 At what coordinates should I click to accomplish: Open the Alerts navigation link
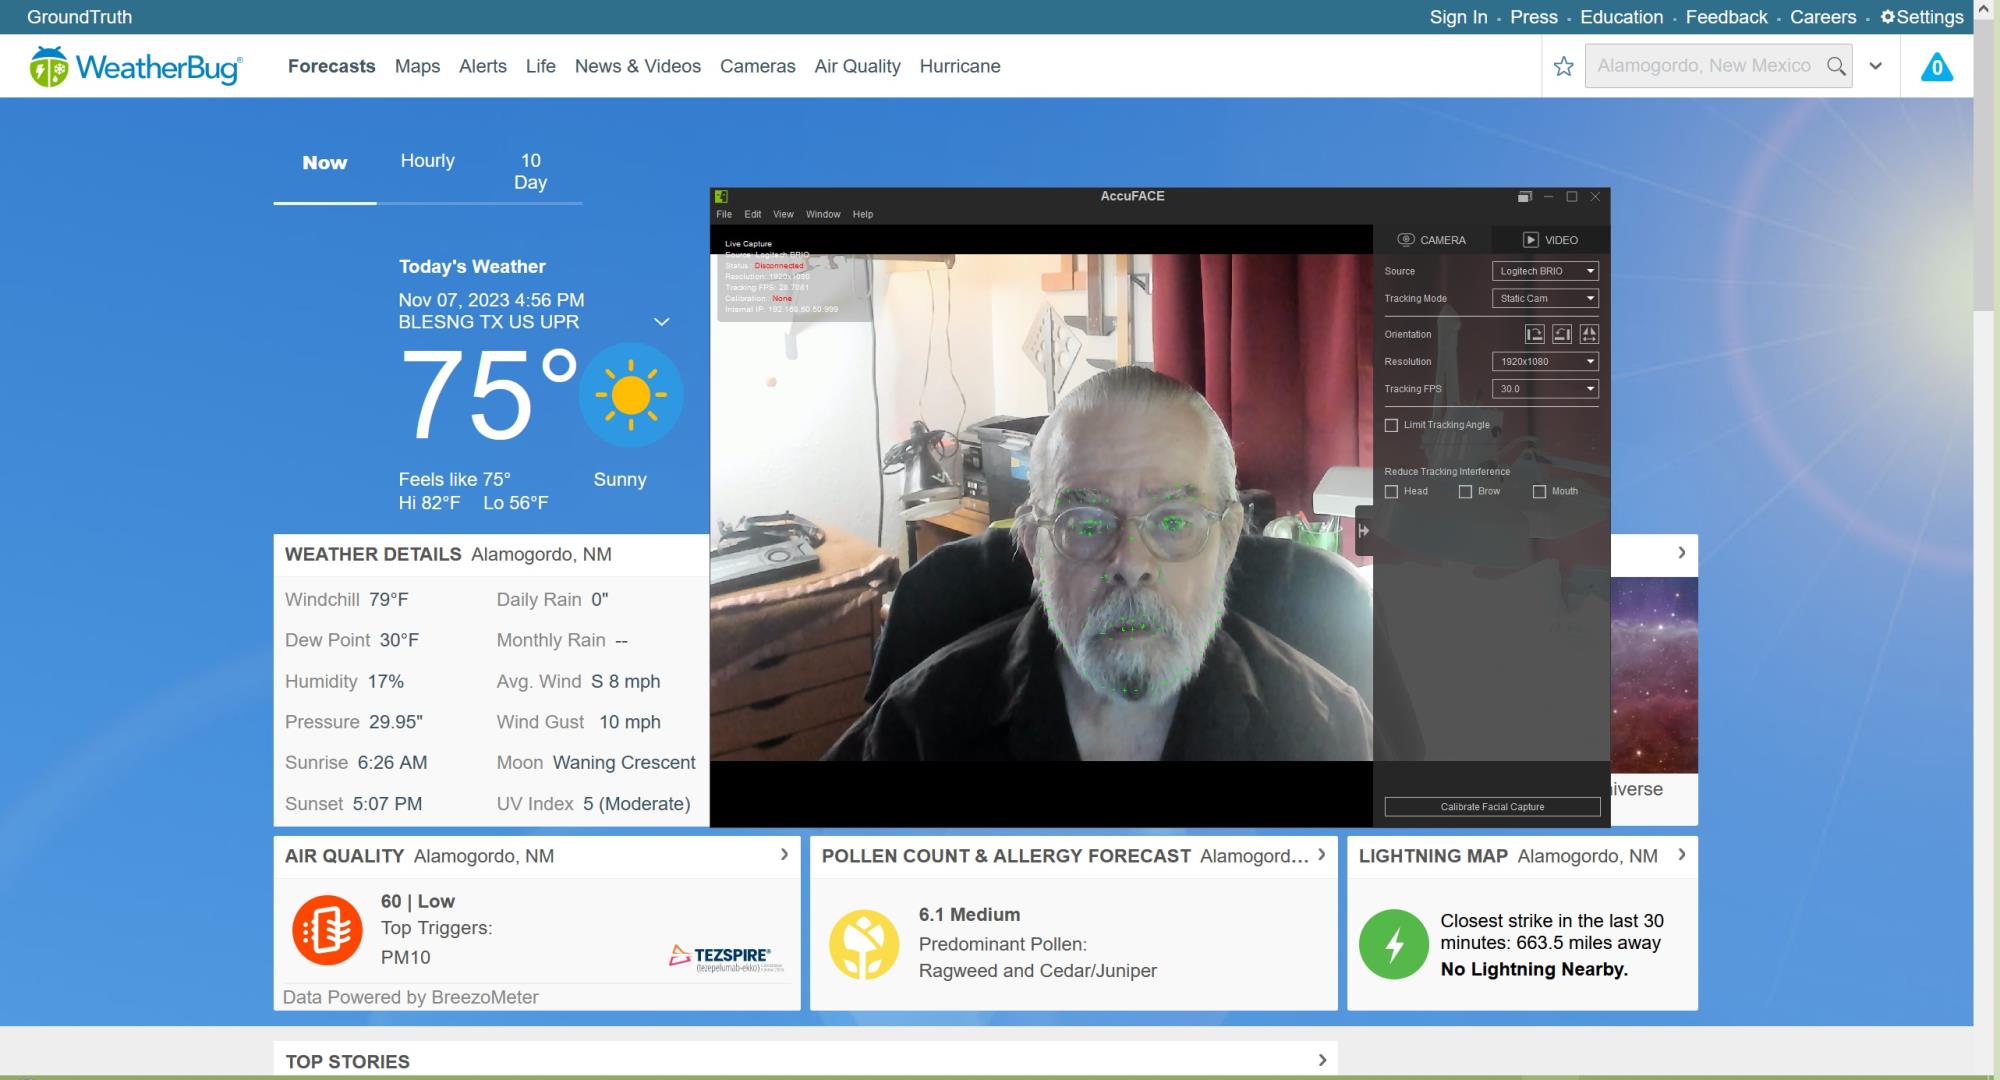483,66
